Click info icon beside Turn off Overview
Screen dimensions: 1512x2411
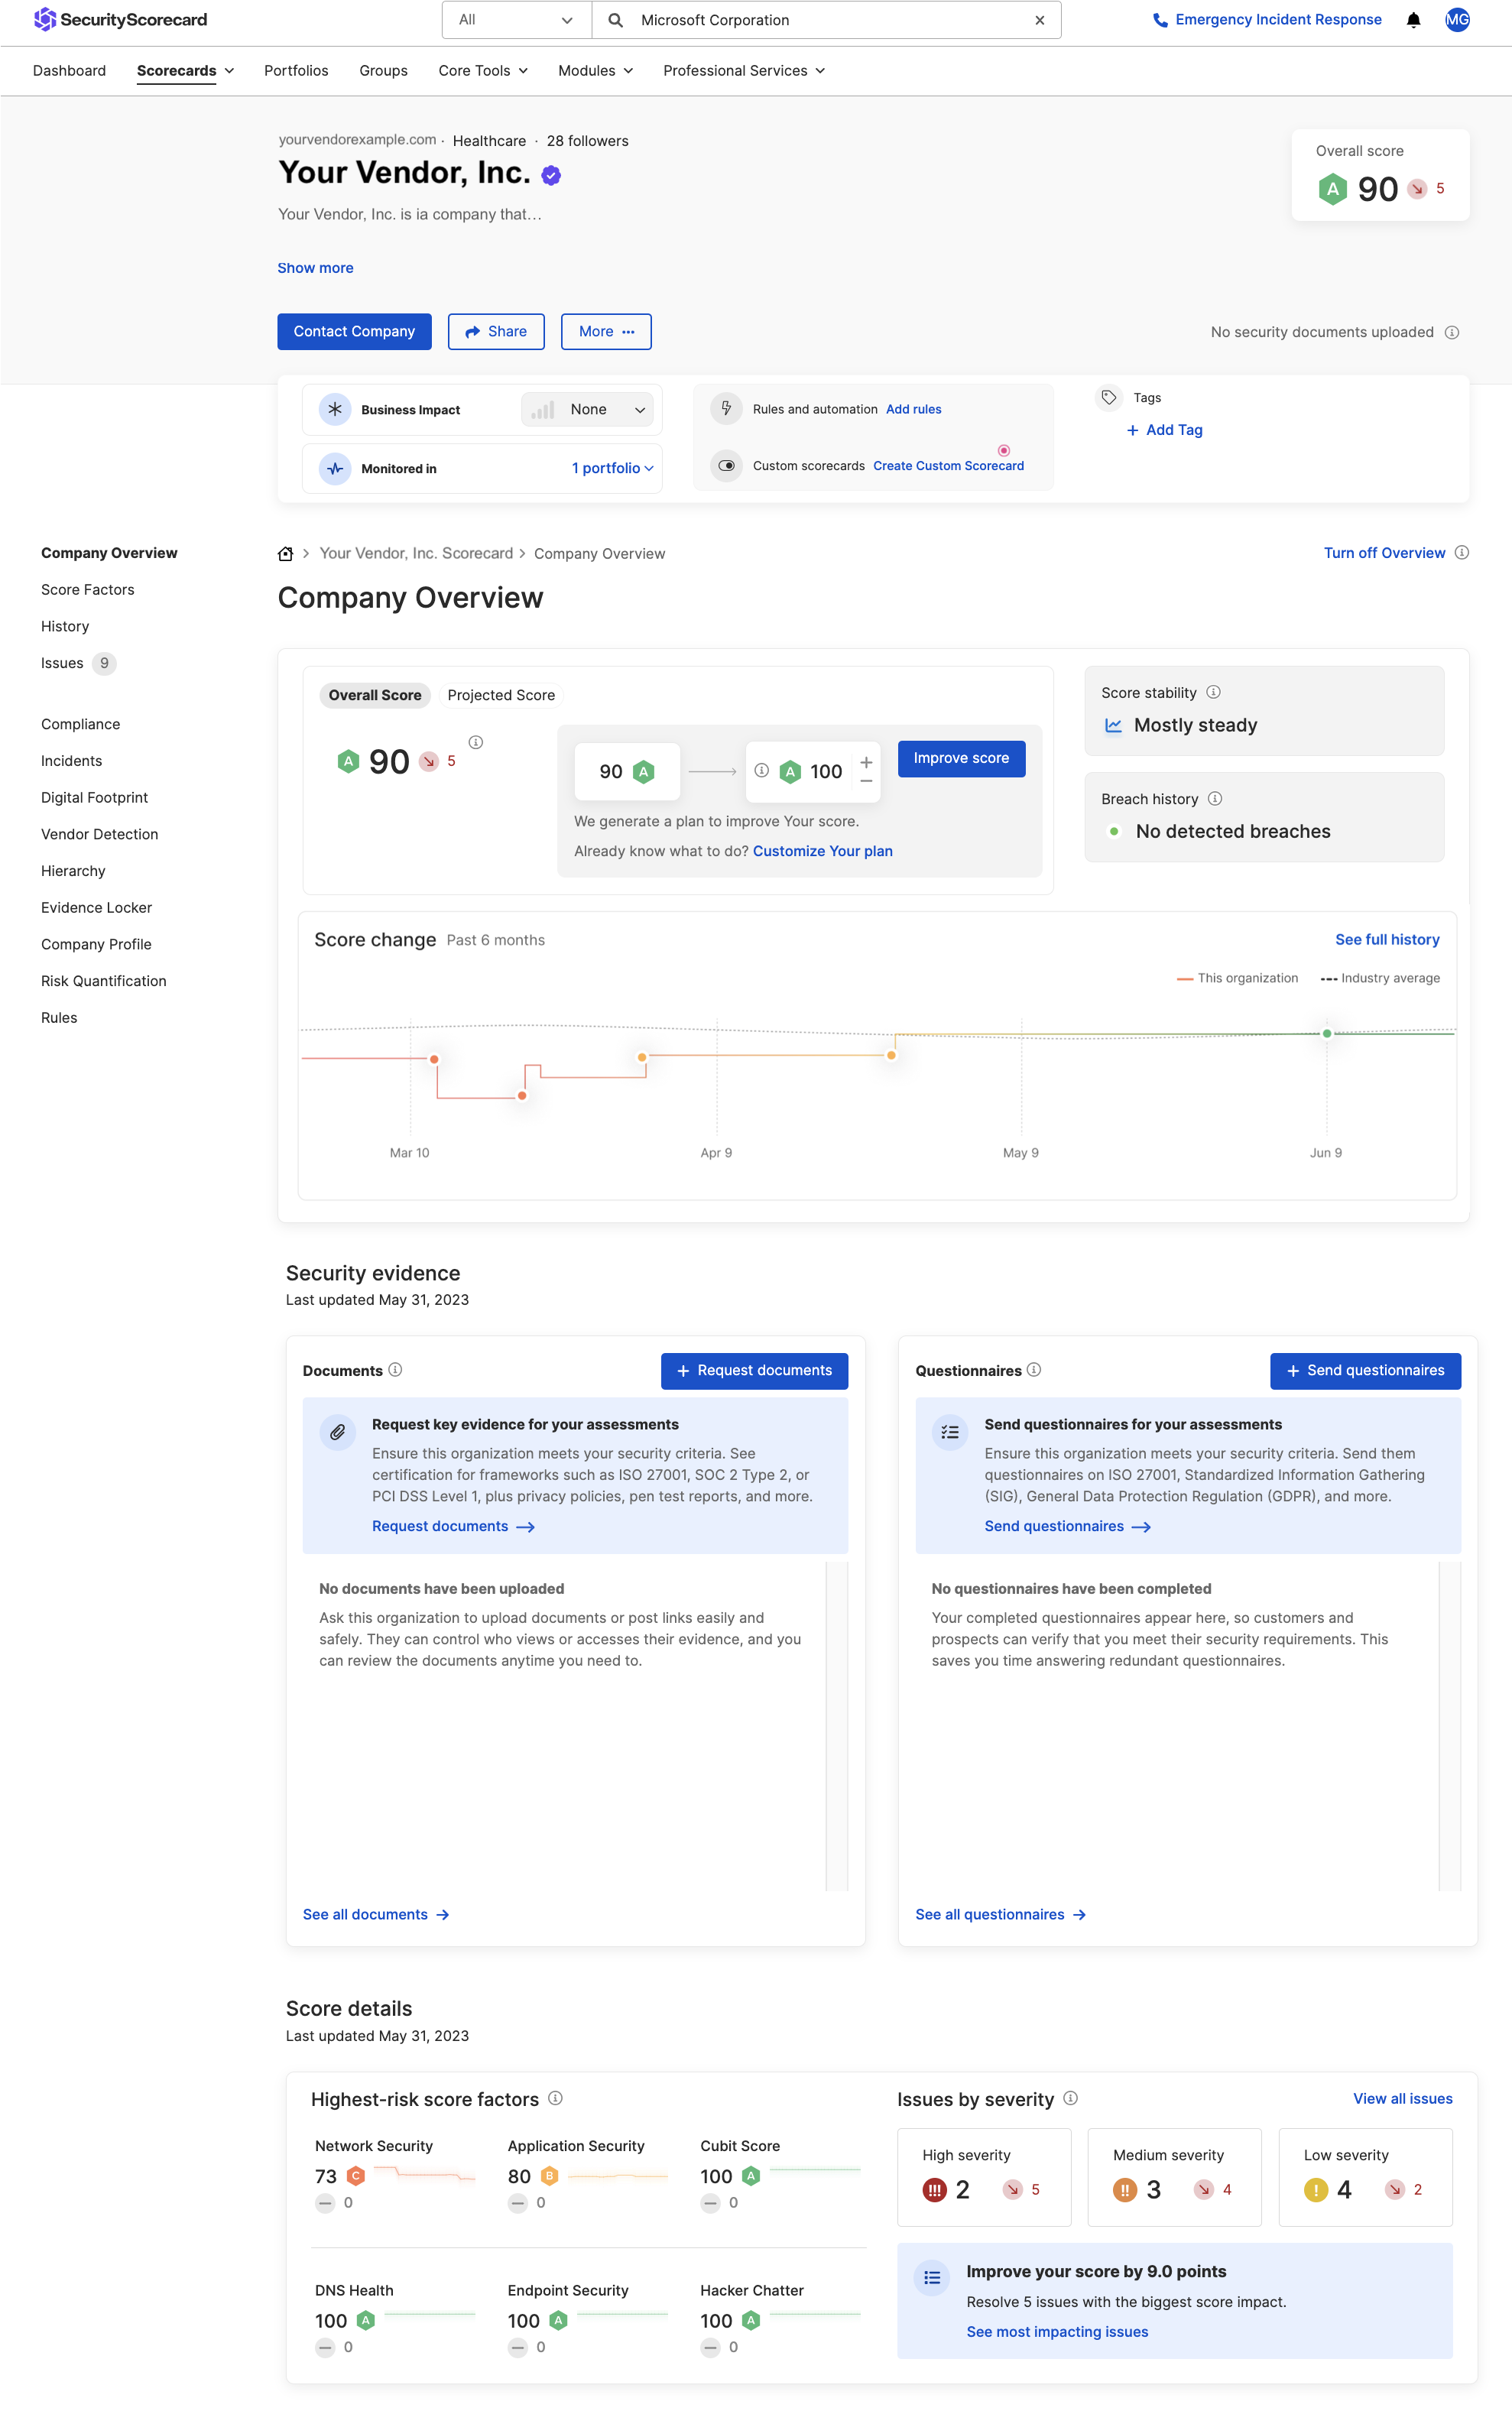[1461, 553]
